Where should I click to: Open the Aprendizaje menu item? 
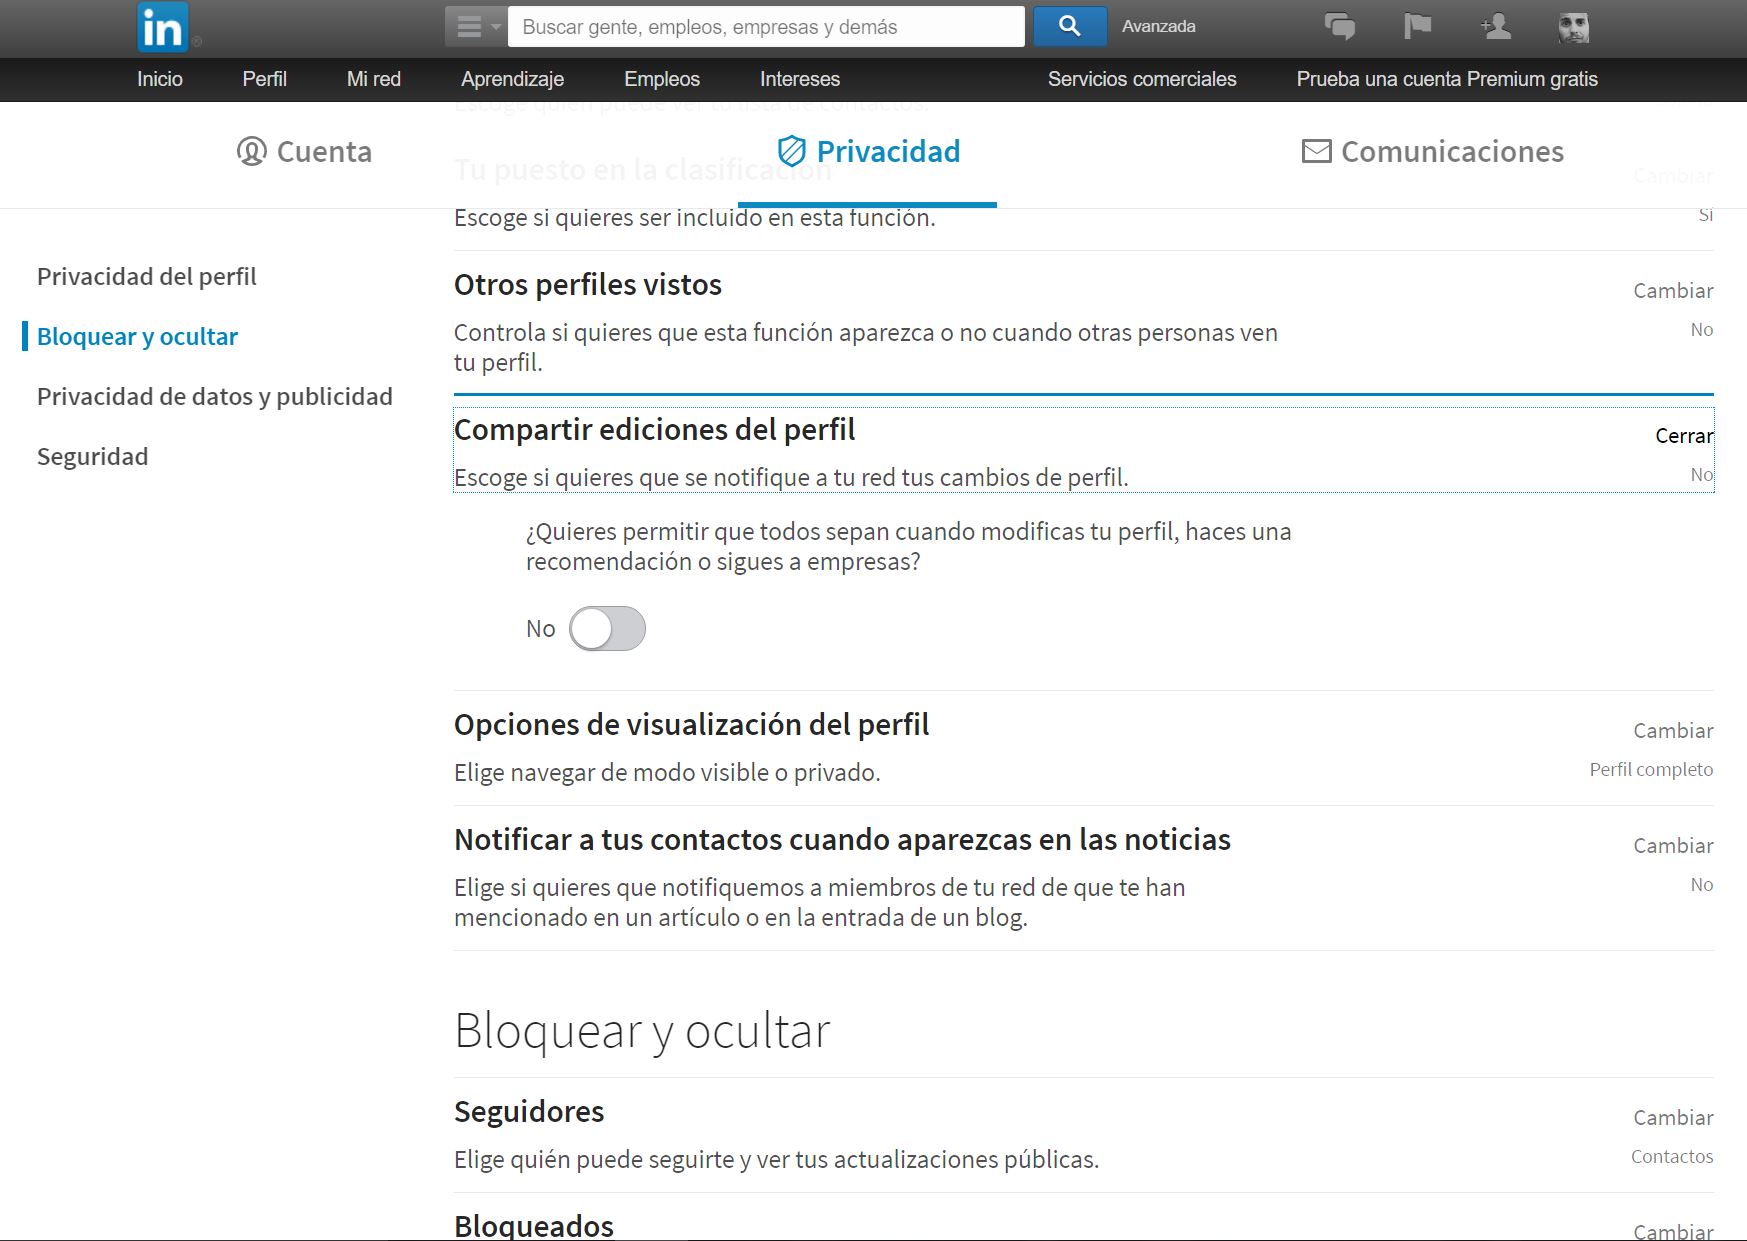512,79
